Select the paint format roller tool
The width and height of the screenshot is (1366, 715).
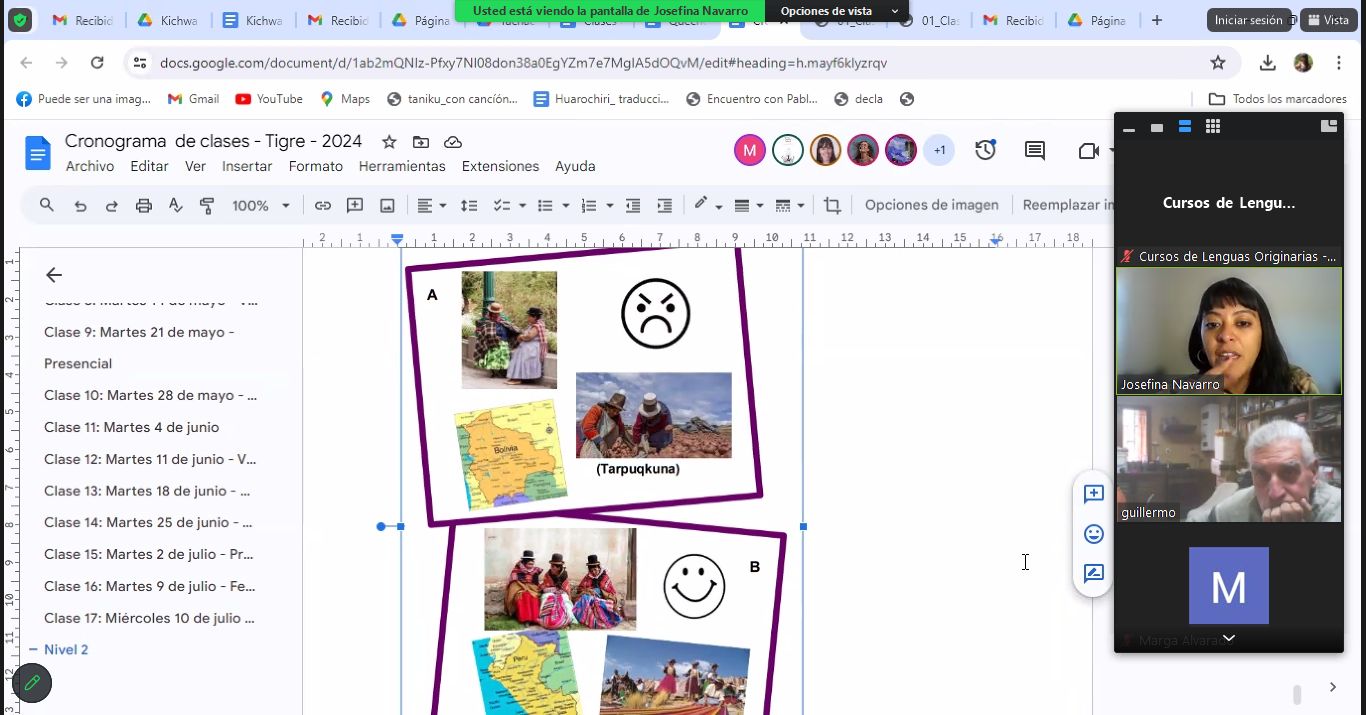click(207, 205)
